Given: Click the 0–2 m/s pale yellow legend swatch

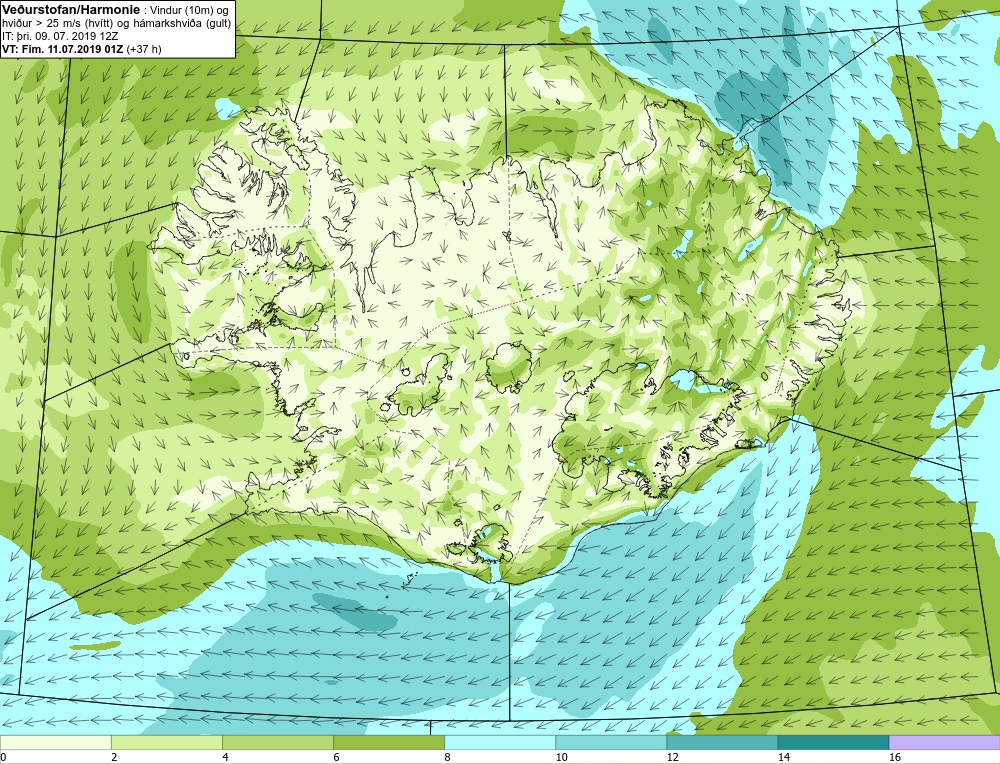Looking at the screenshot, I should [x=55, y=742].
